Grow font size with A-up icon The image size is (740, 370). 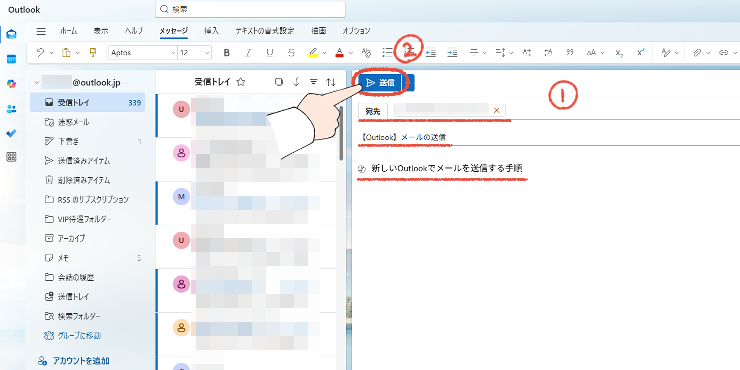coord(527,53)
